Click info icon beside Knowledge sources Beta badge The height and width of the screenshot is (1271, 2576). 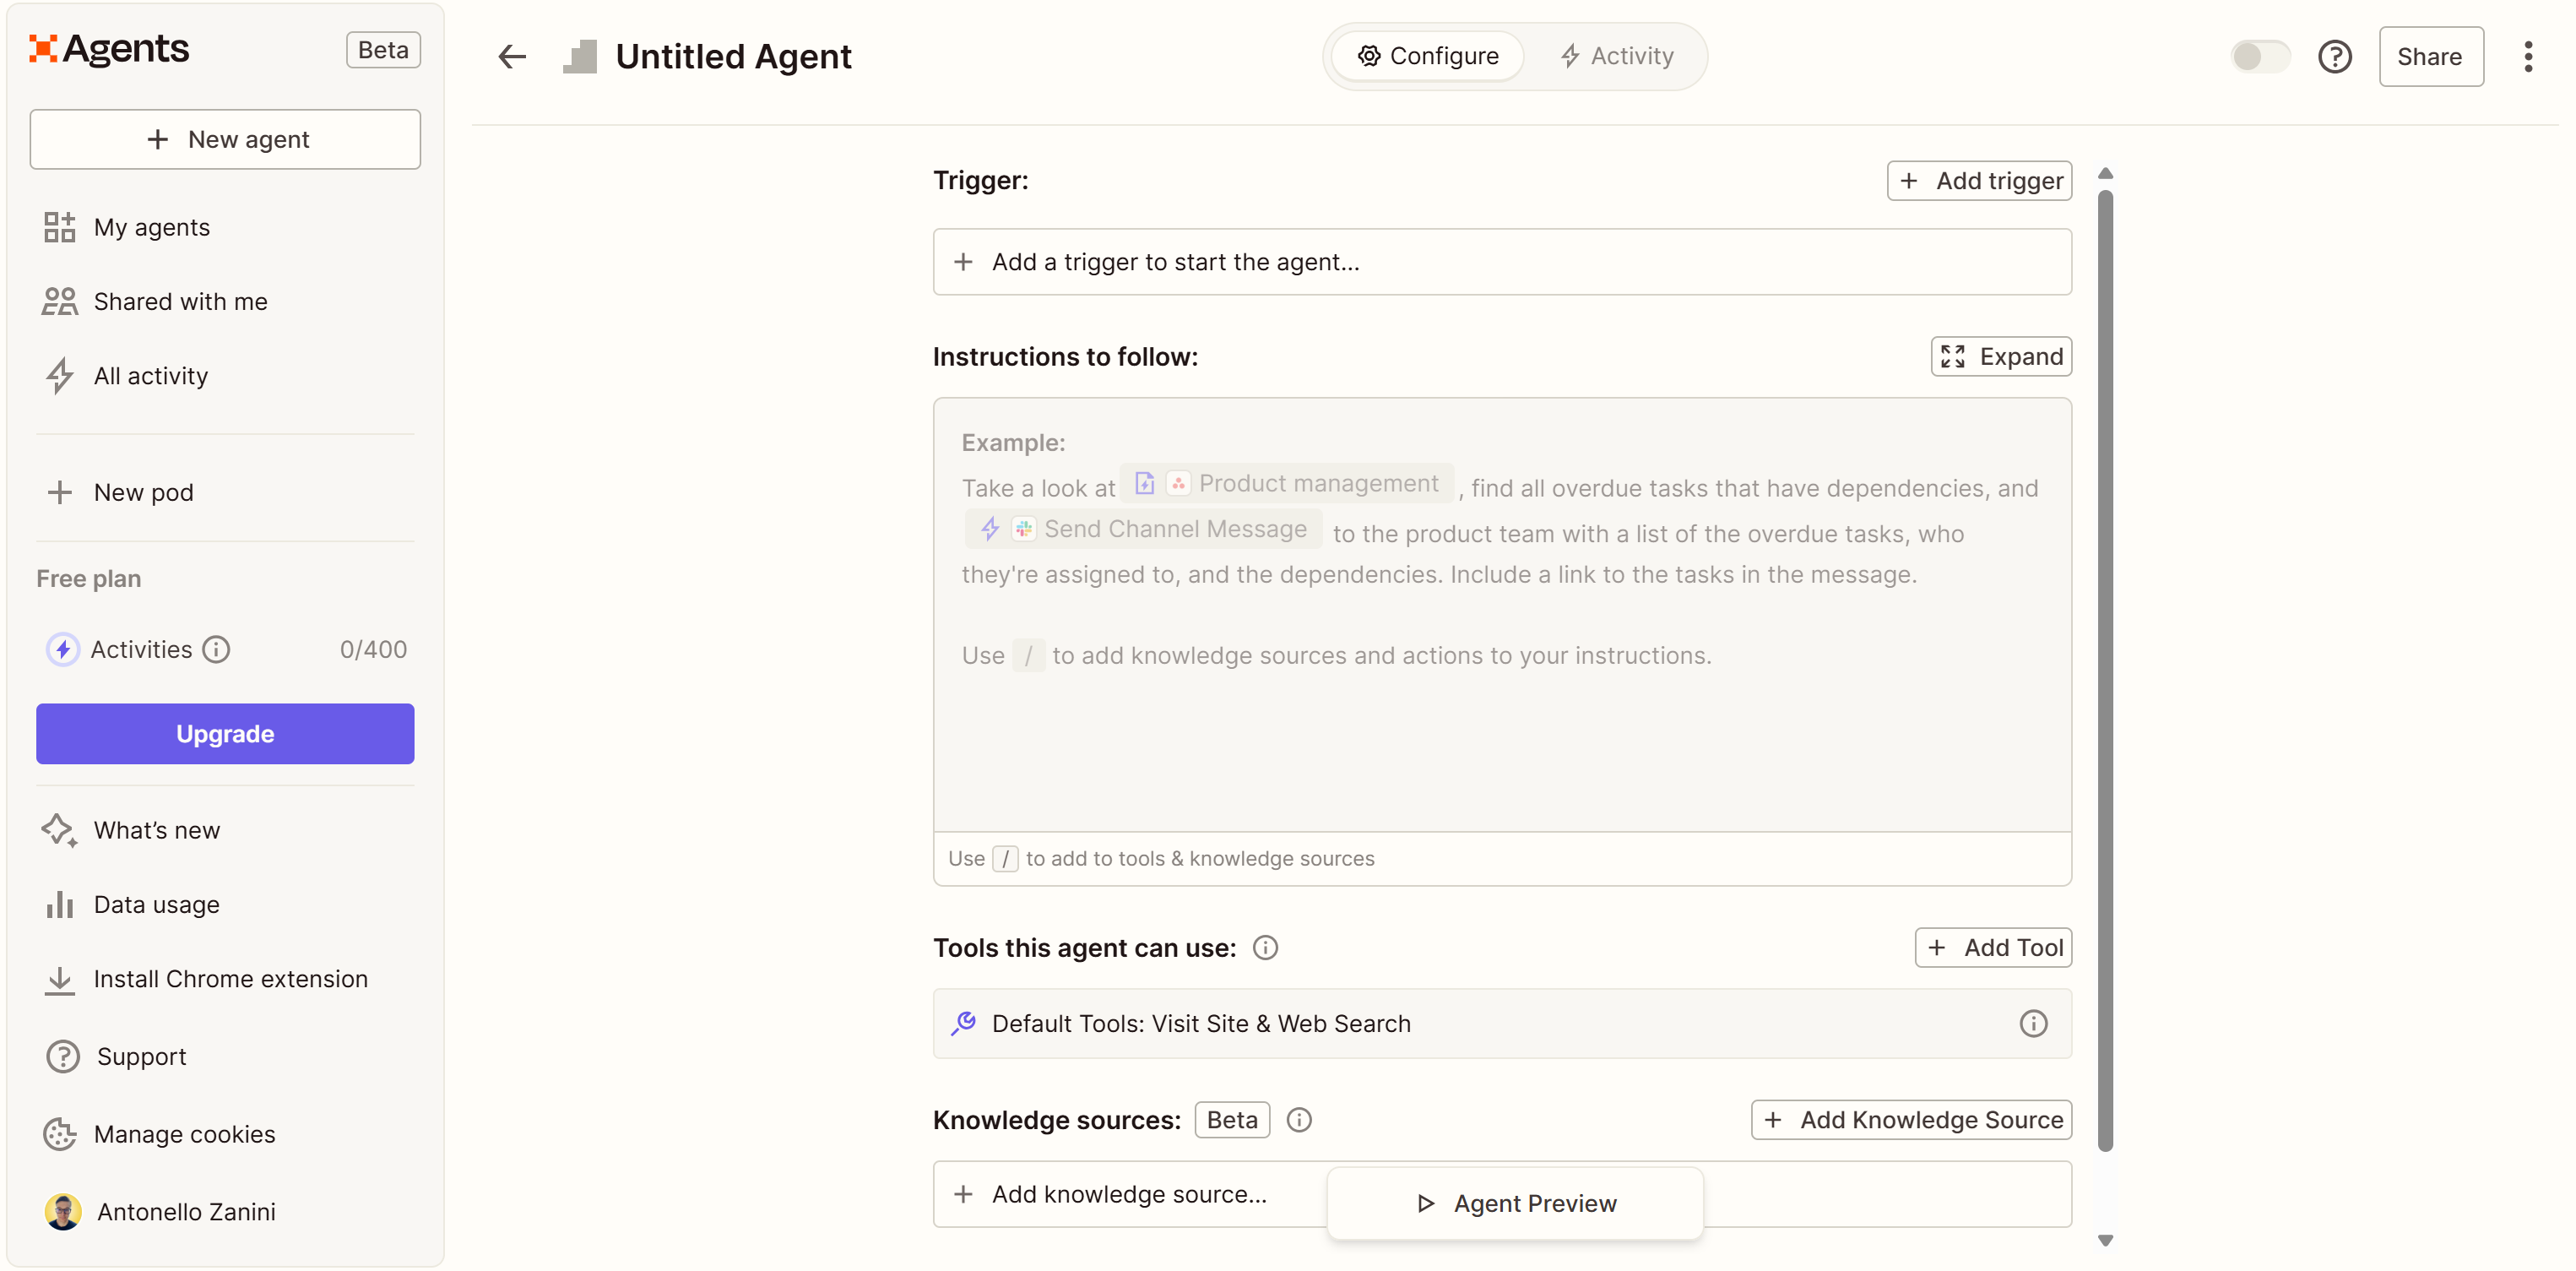1298,1120
